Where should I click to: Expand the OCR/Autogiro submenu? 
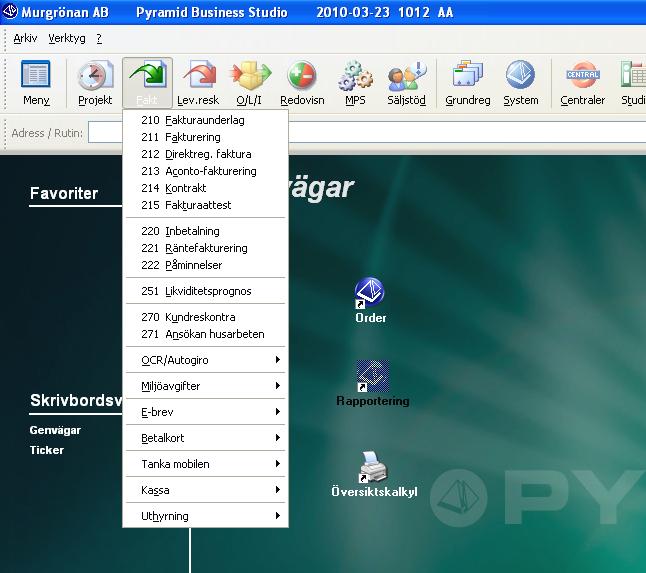coord(205,360)
